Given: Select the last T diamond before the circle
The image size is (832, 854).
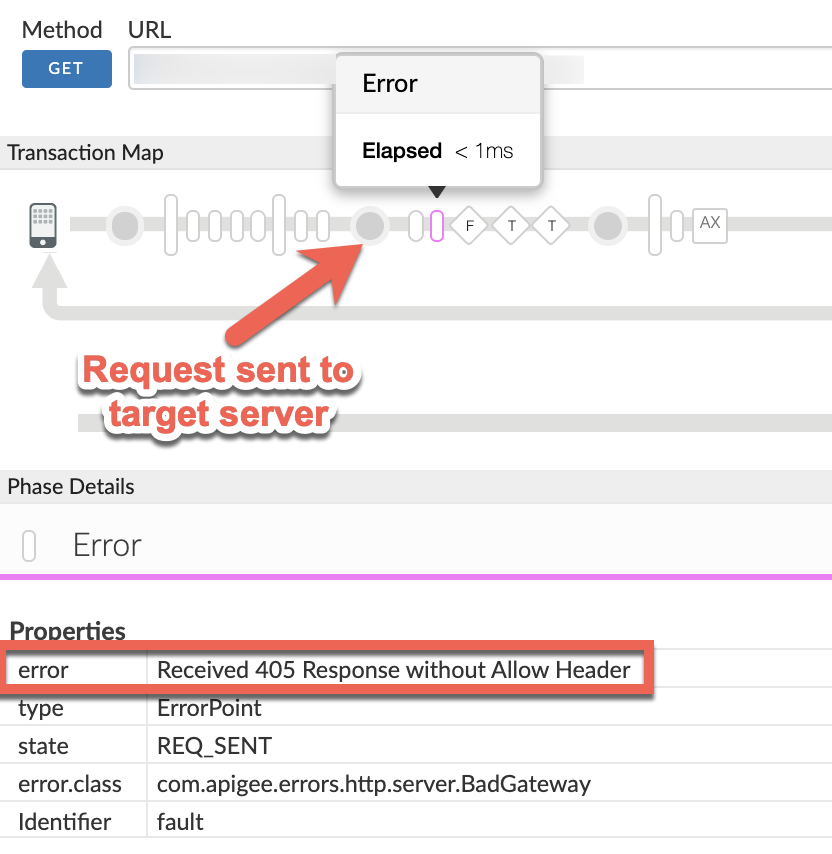Looking at the screenshot, I should (x=551, y=226).
